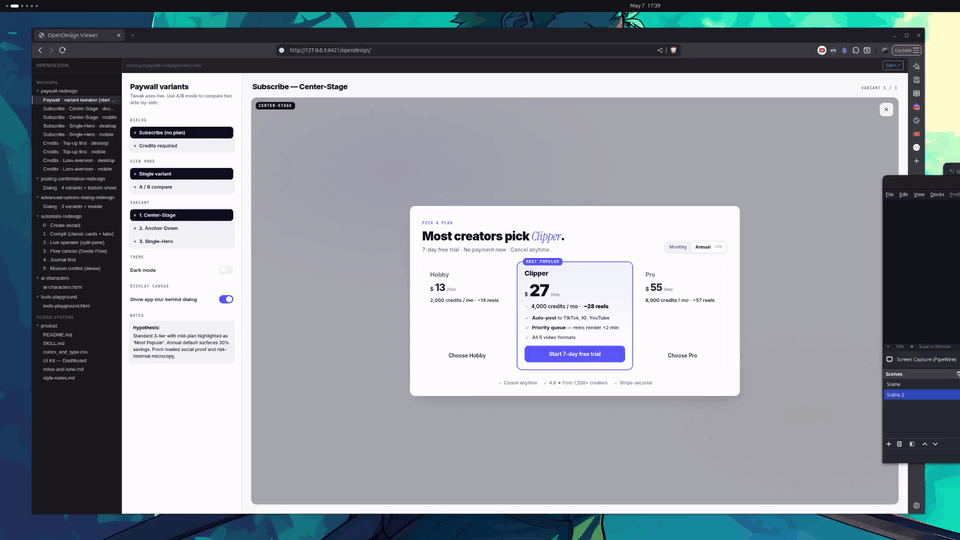Click OBS preview zoom-out minus icon
The image size is (960, 540).
tap(888, 347)
